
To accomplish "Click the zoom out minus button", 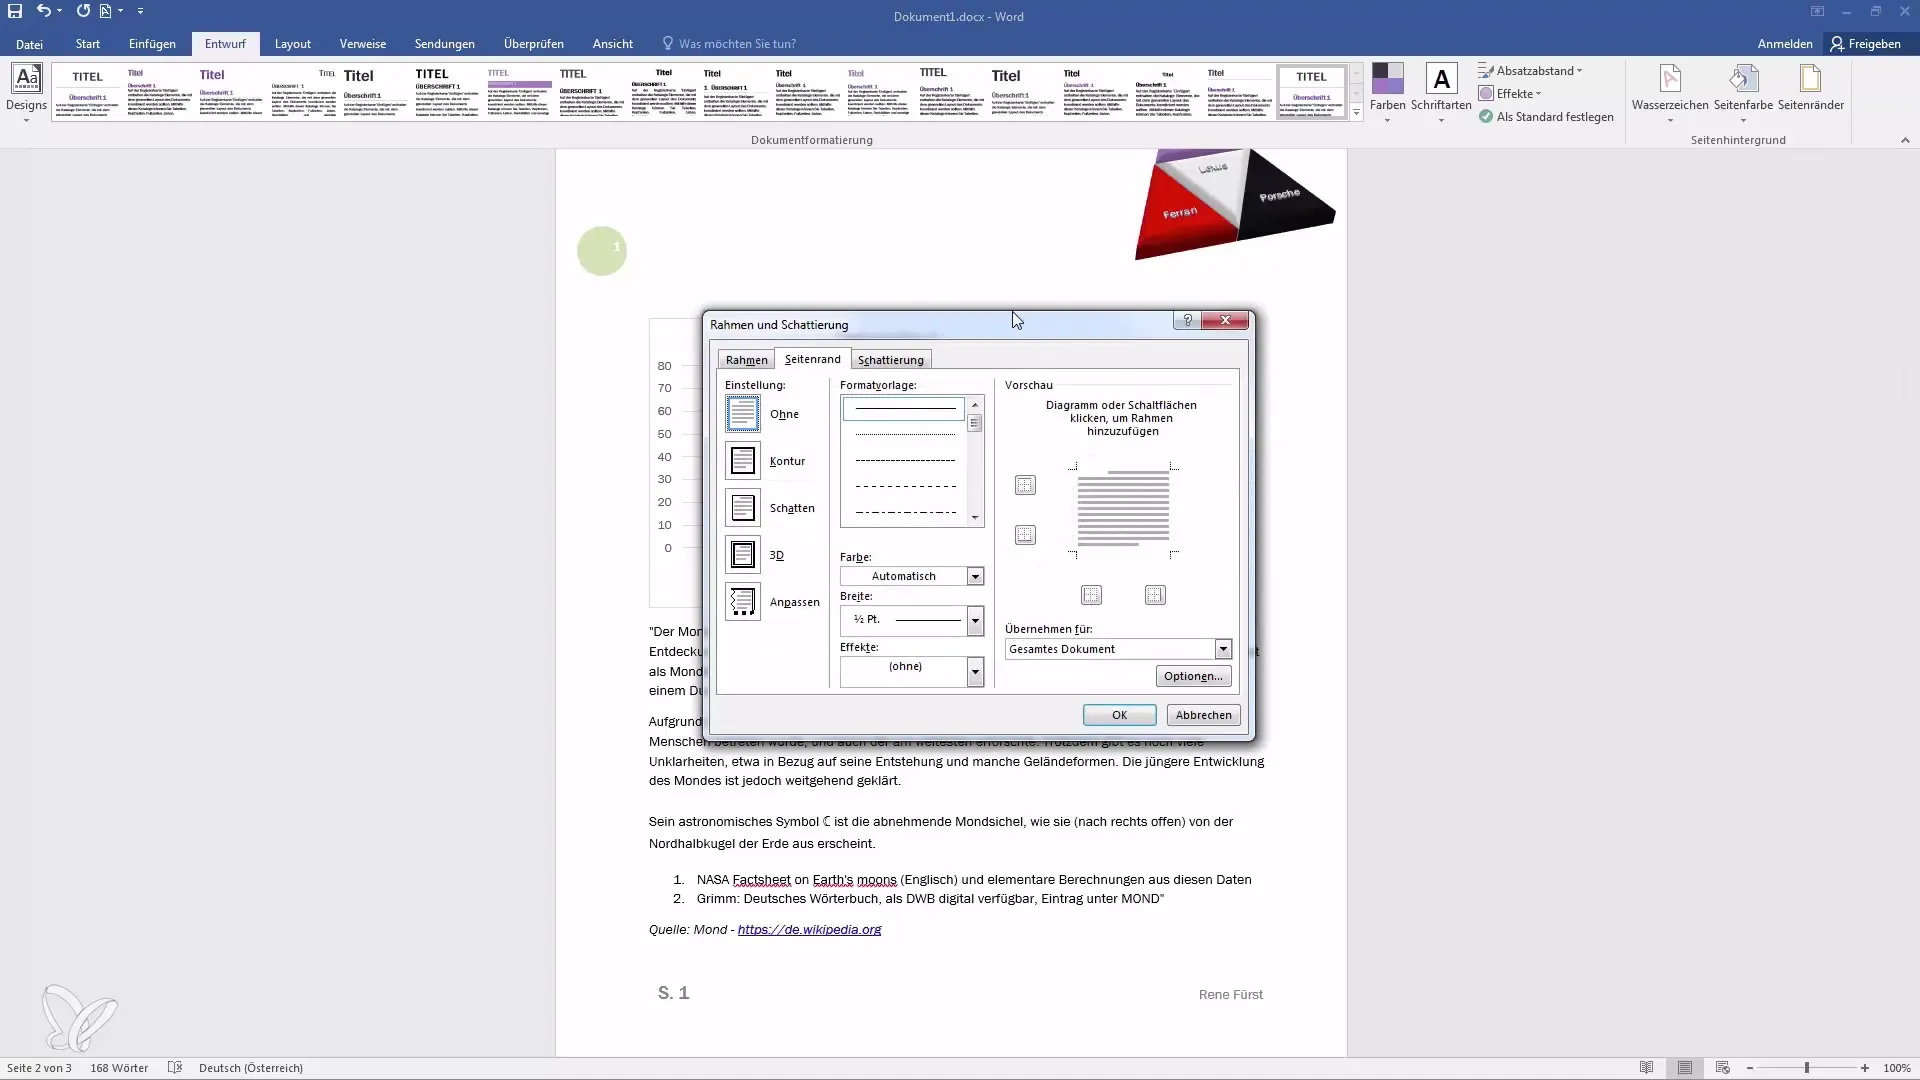I will point(1749,1068).
